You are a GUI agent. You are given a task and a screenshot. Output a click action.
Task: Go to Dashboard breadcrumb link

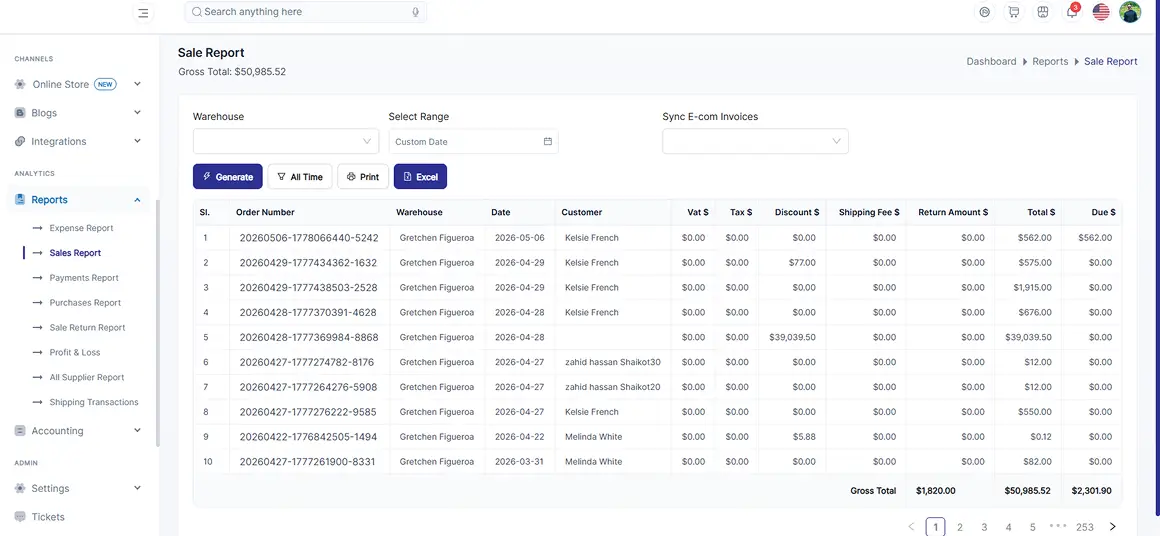tap(991, 61)
